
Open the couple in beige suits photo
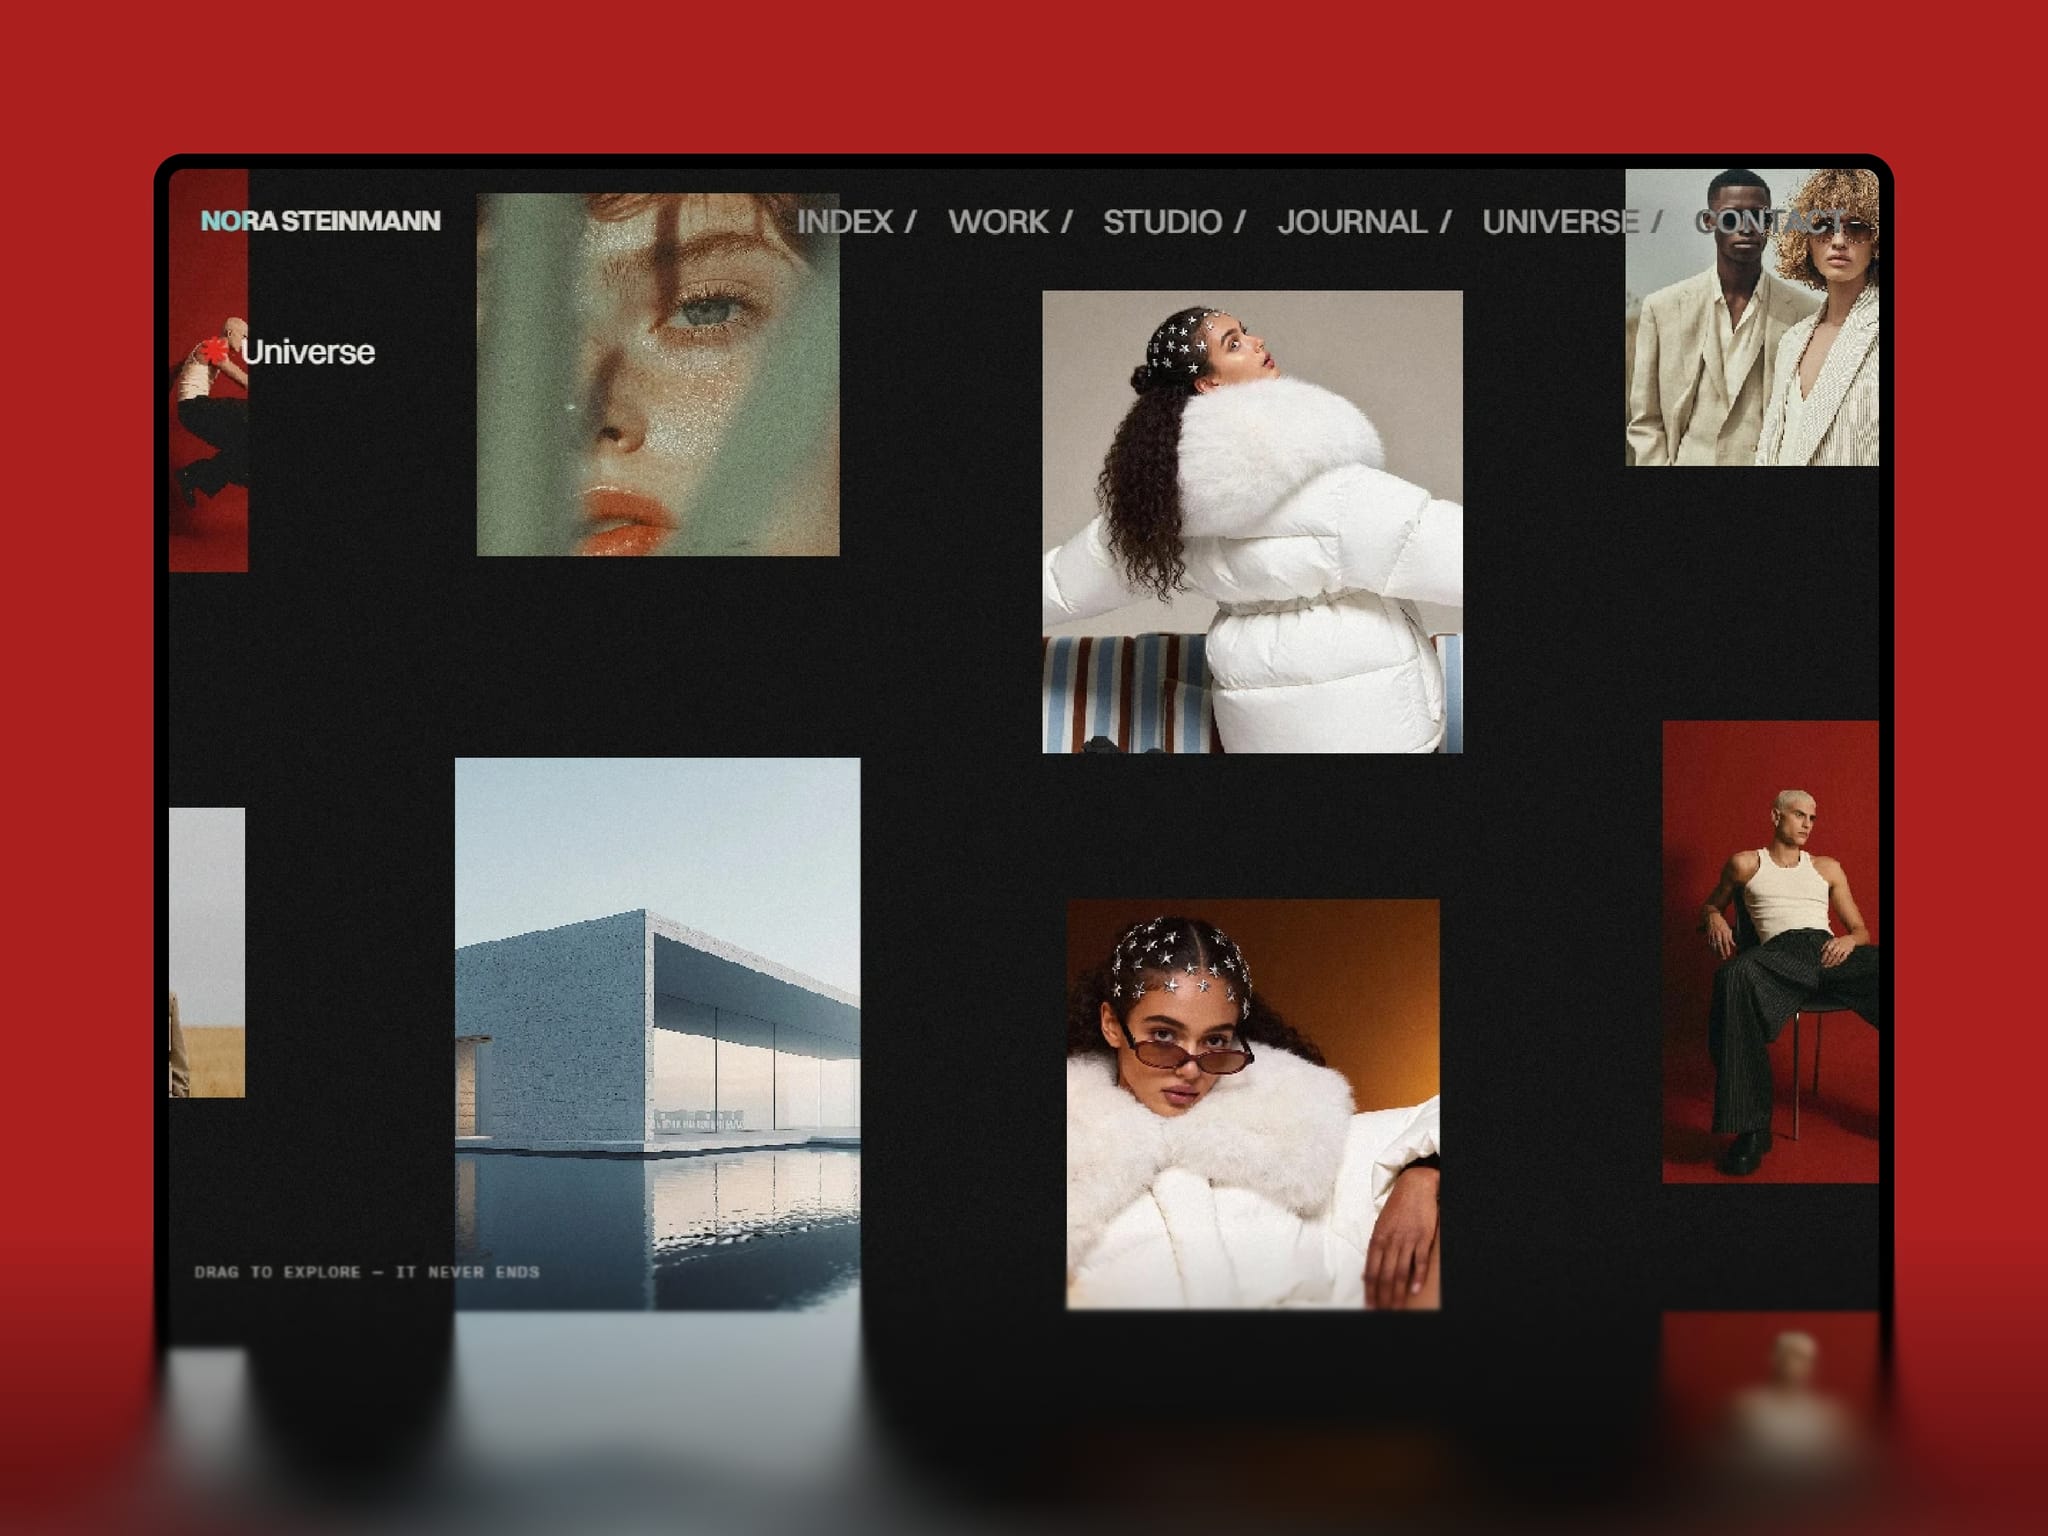(x=1752, y=317)
